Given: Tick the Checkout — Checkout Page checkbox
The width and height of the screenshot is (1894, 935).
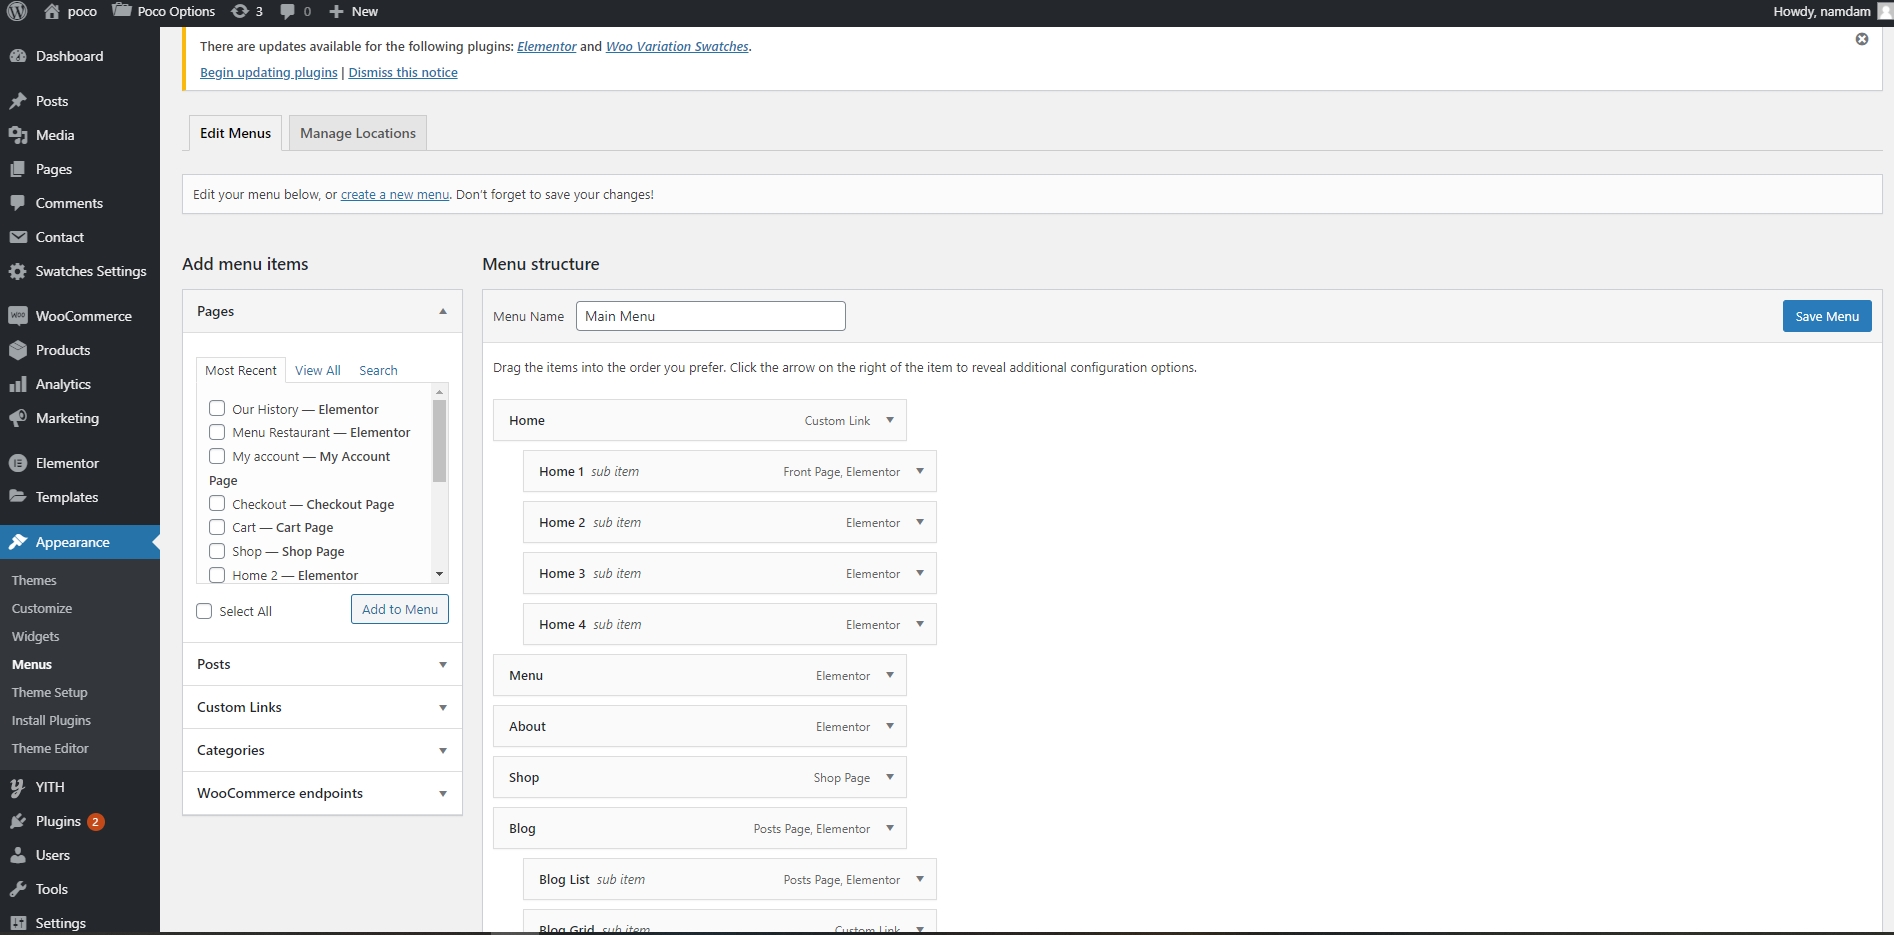Looking at the screenshot, I should click(217, 504).
